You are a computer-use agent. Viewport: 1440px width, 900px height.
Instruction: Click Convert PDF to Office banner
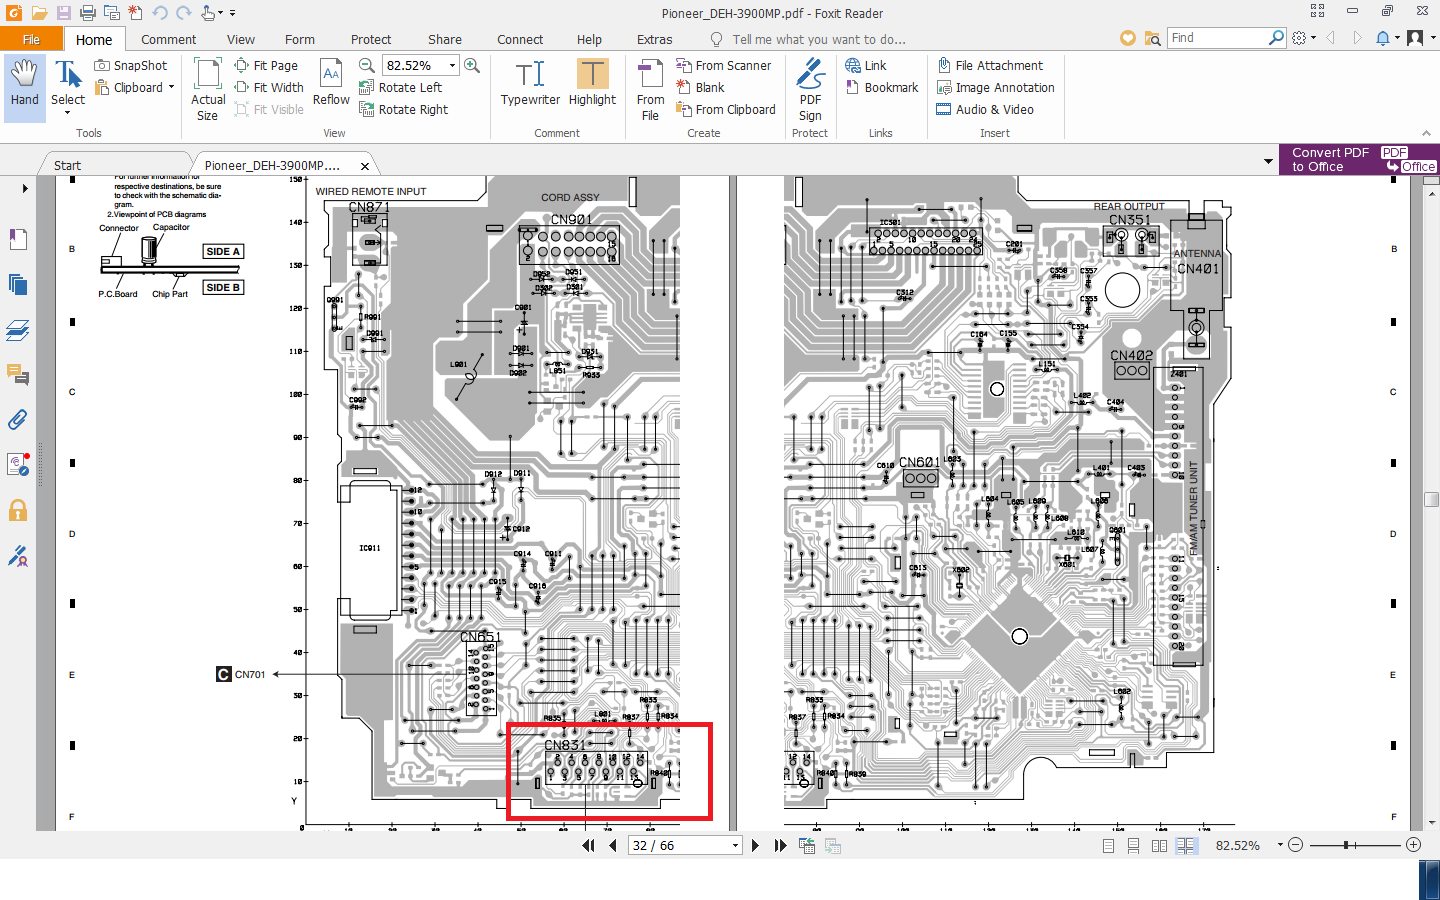[x=1359, y=160]
